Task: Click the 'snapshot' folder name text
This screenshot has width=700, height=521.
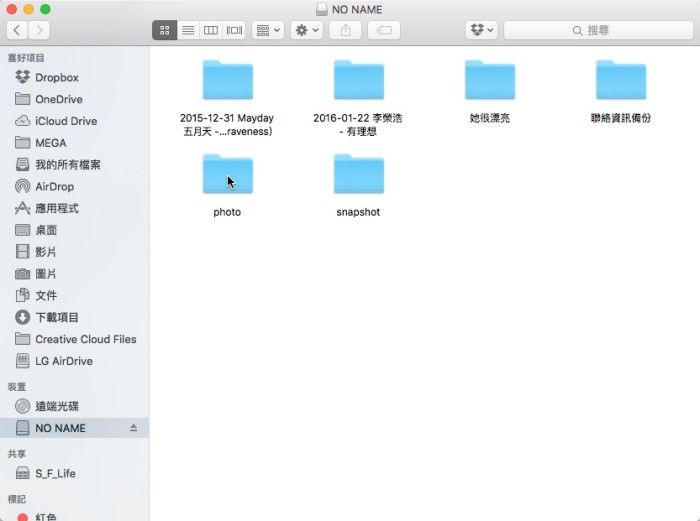Action: (358, 212)
